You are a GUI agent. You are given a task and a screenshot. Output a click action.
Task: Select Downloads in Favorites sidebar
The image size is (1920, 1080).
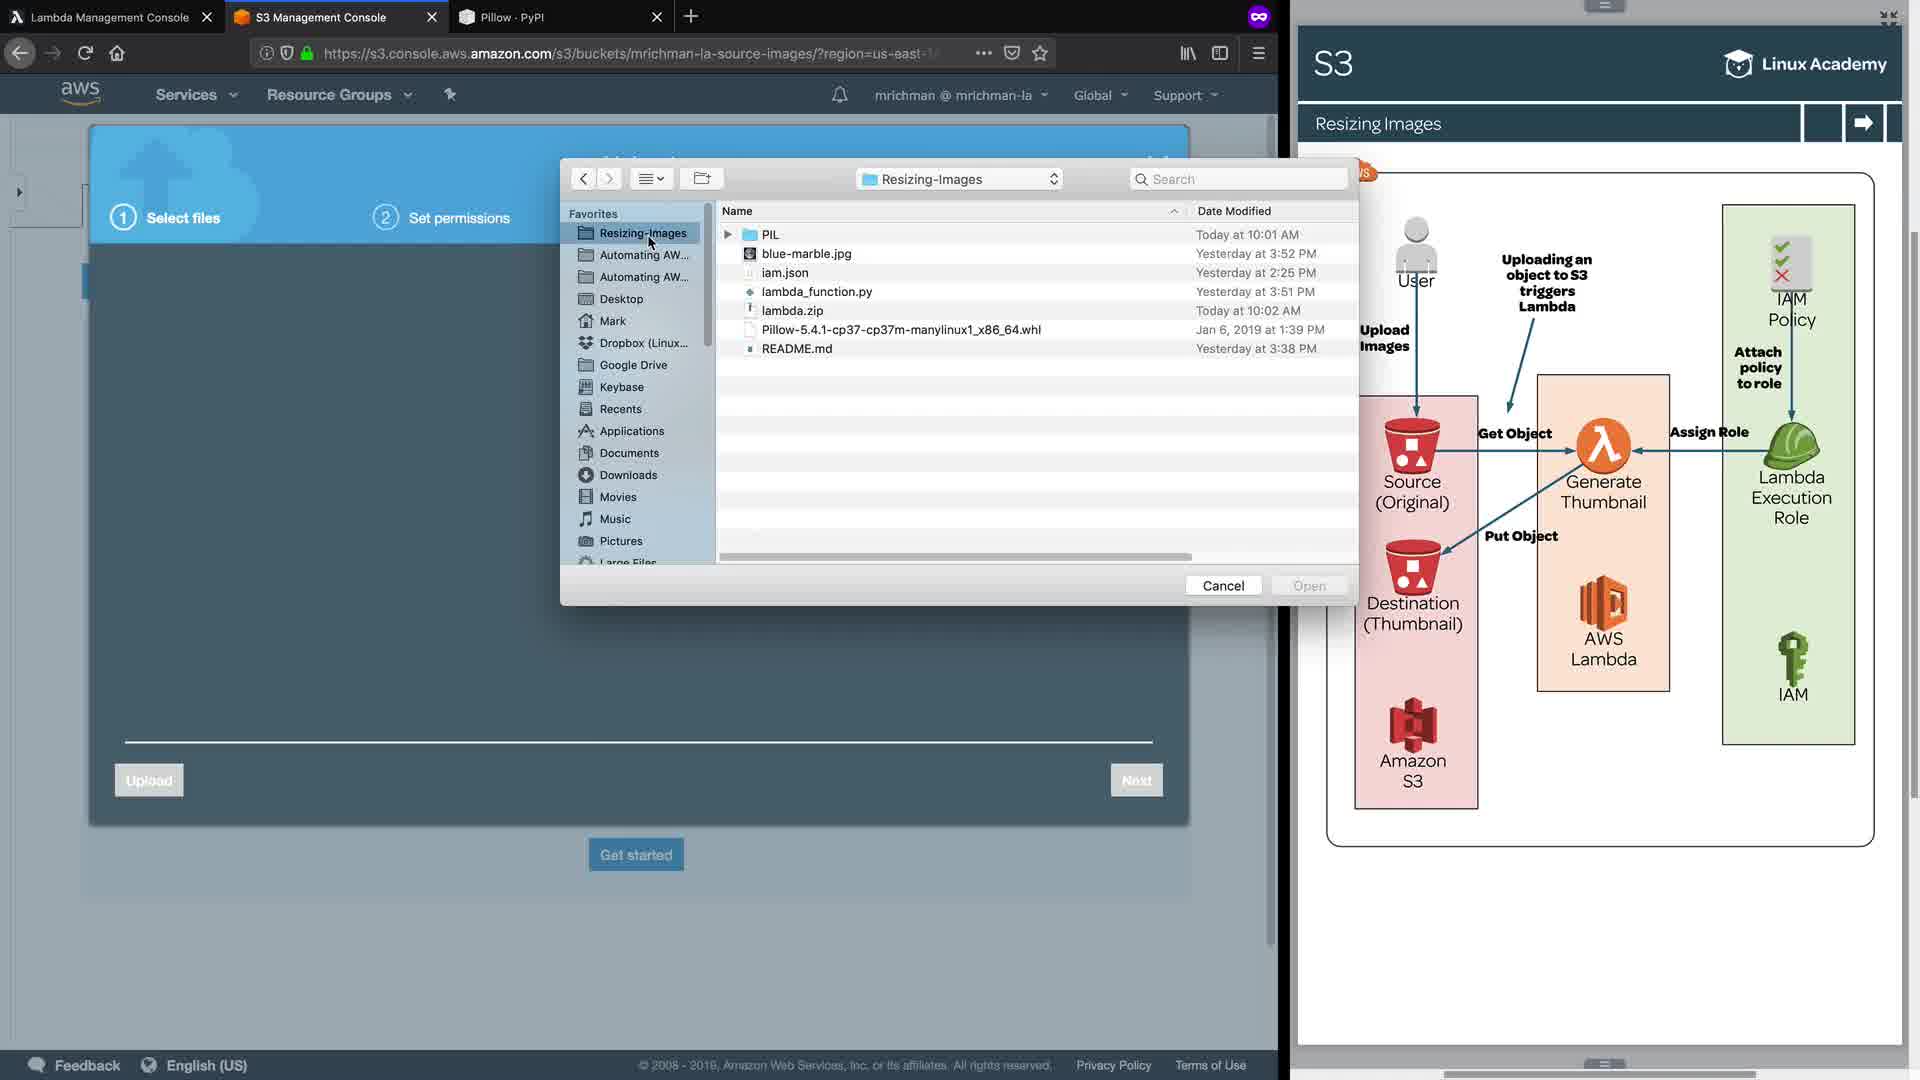click(x=628, y=475)
